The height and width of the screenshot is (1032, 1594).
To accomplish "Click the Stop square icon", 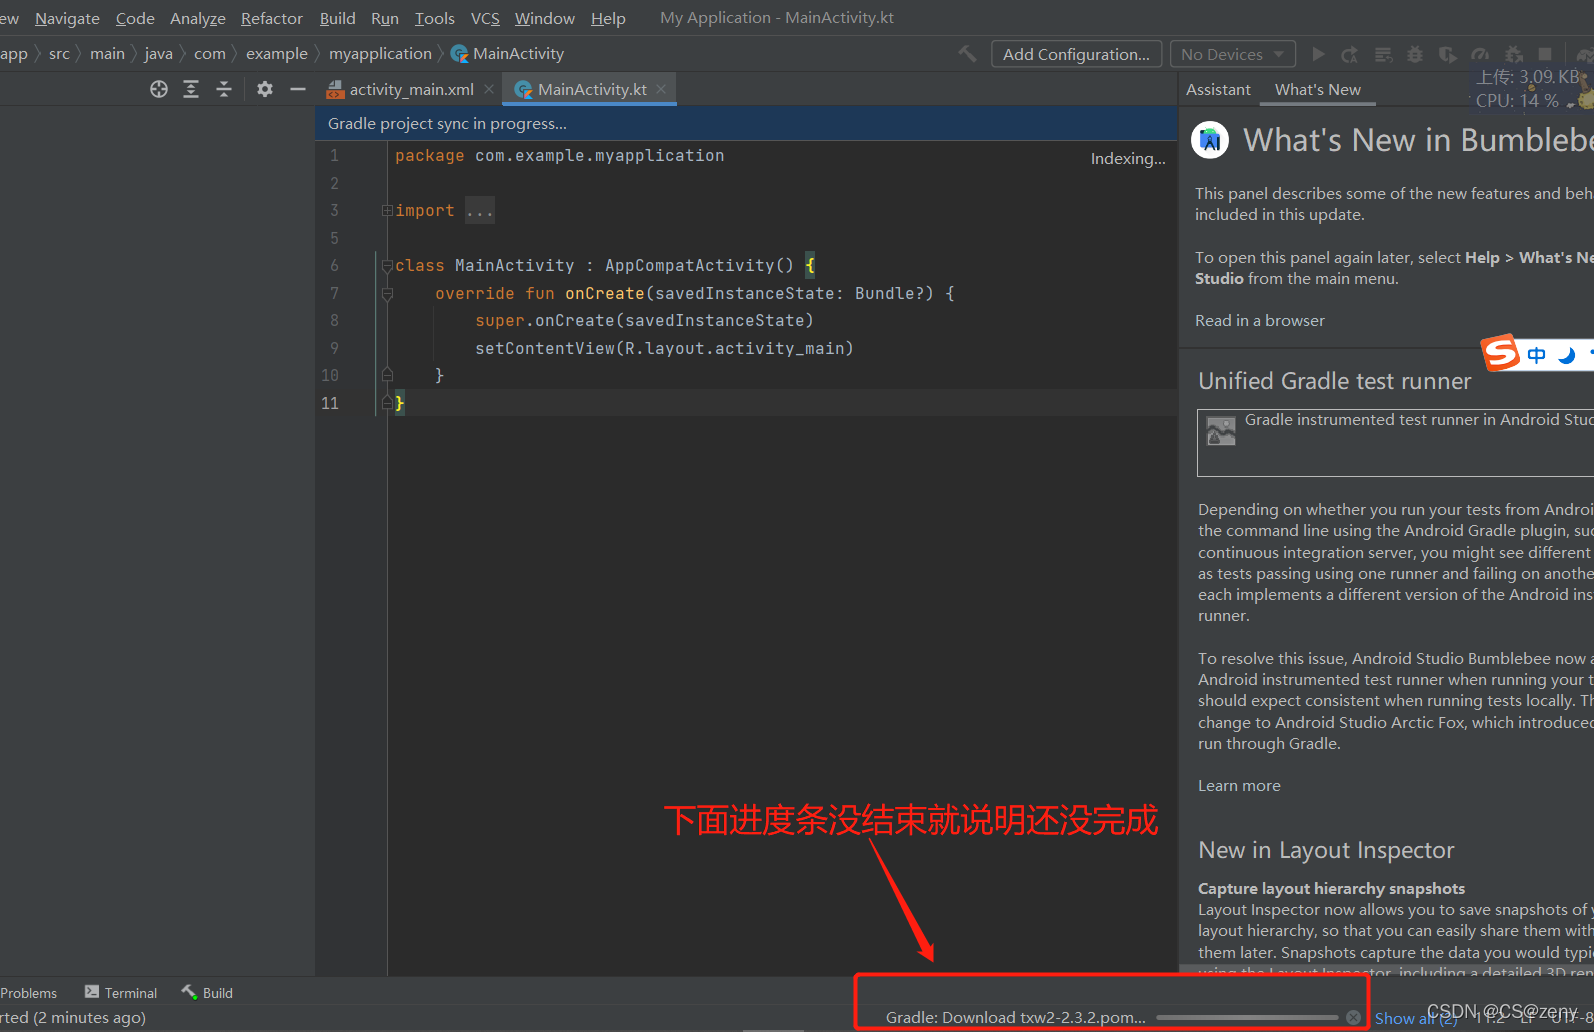I will point(1545,54).
